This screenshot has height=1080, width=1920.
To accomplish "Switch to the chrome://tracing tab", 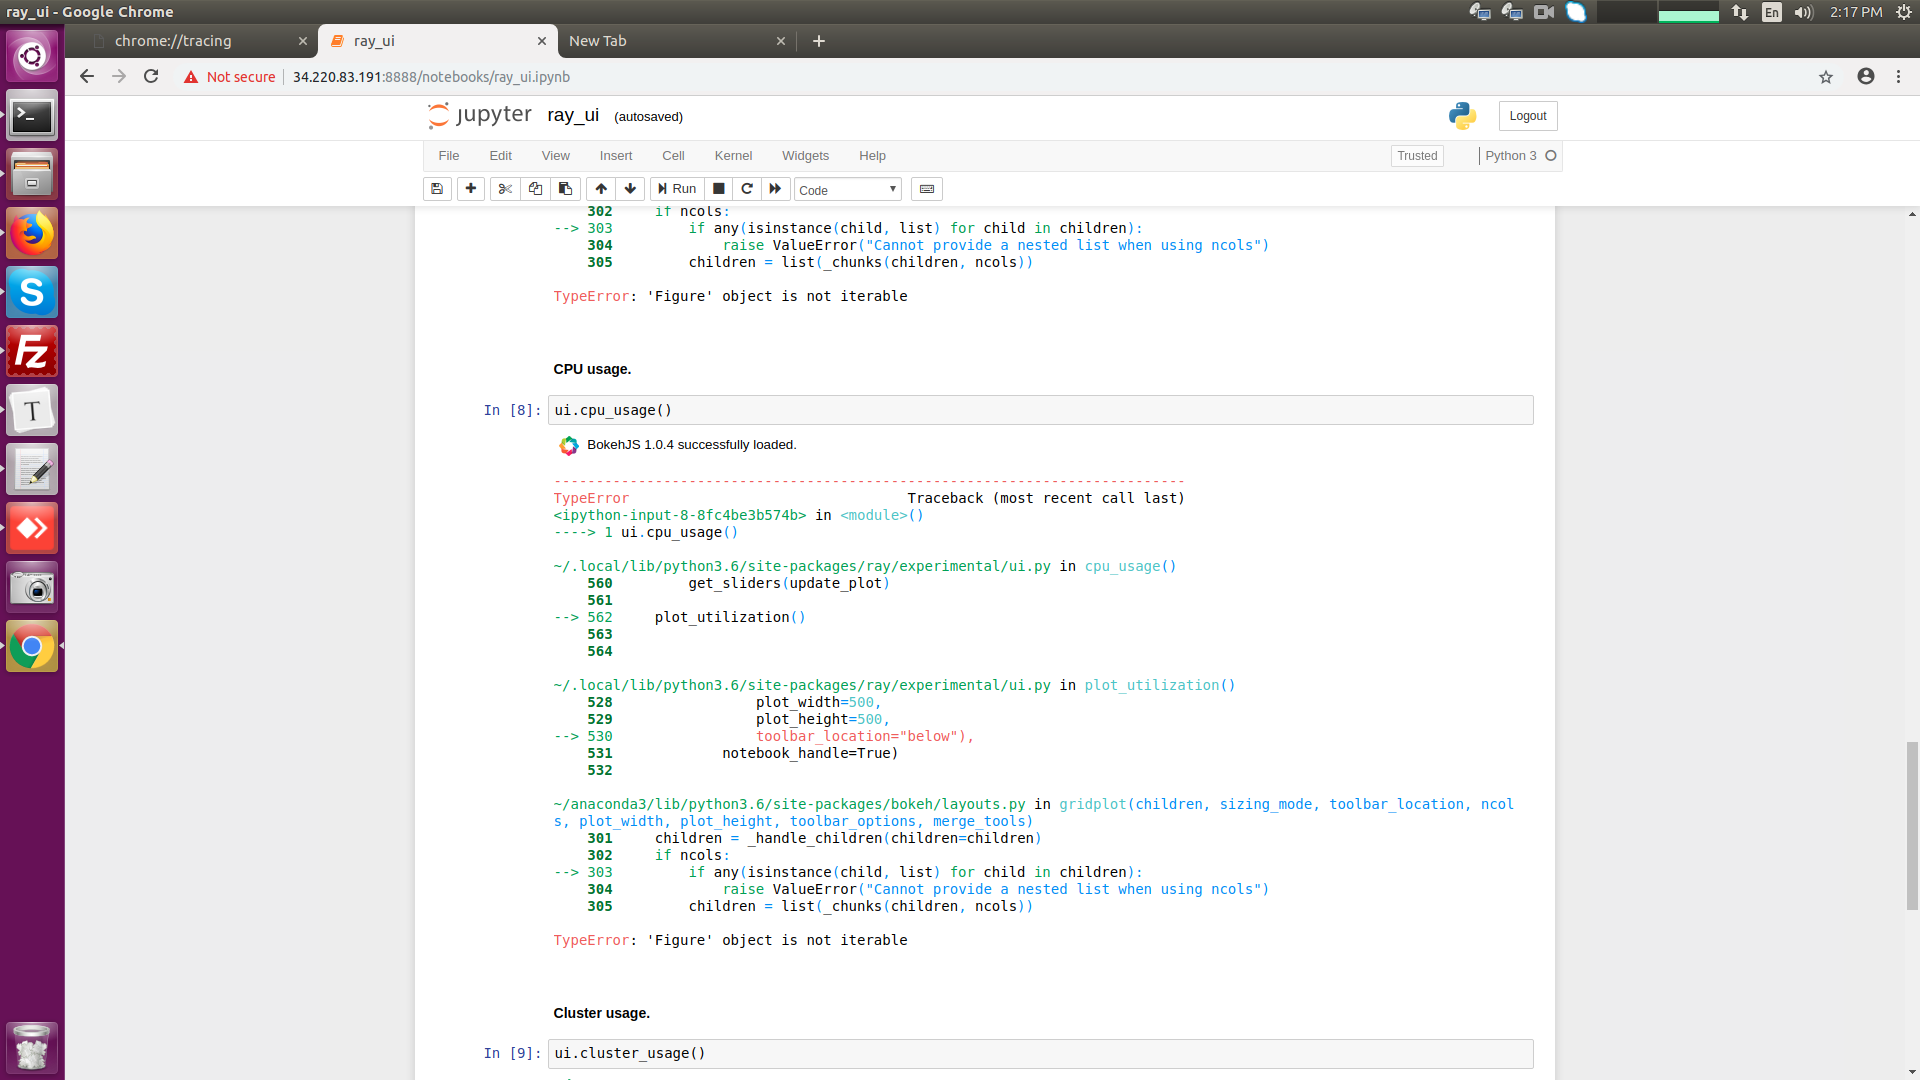I will tap(192, 41).
